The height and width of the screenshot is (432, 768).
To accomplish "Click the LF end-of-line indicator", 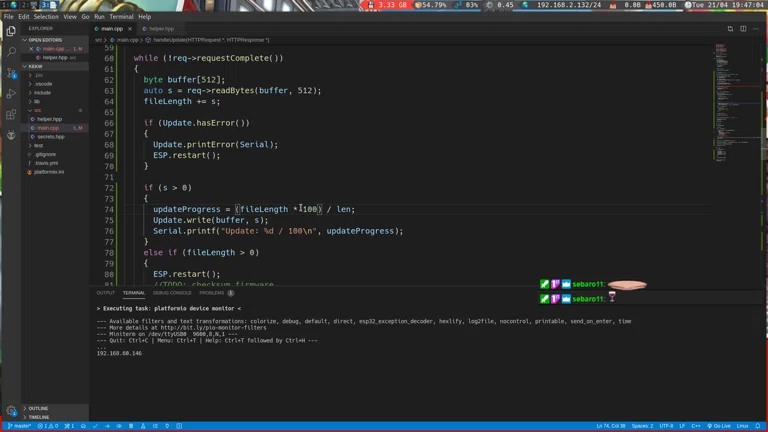I will tap(682, 426).
